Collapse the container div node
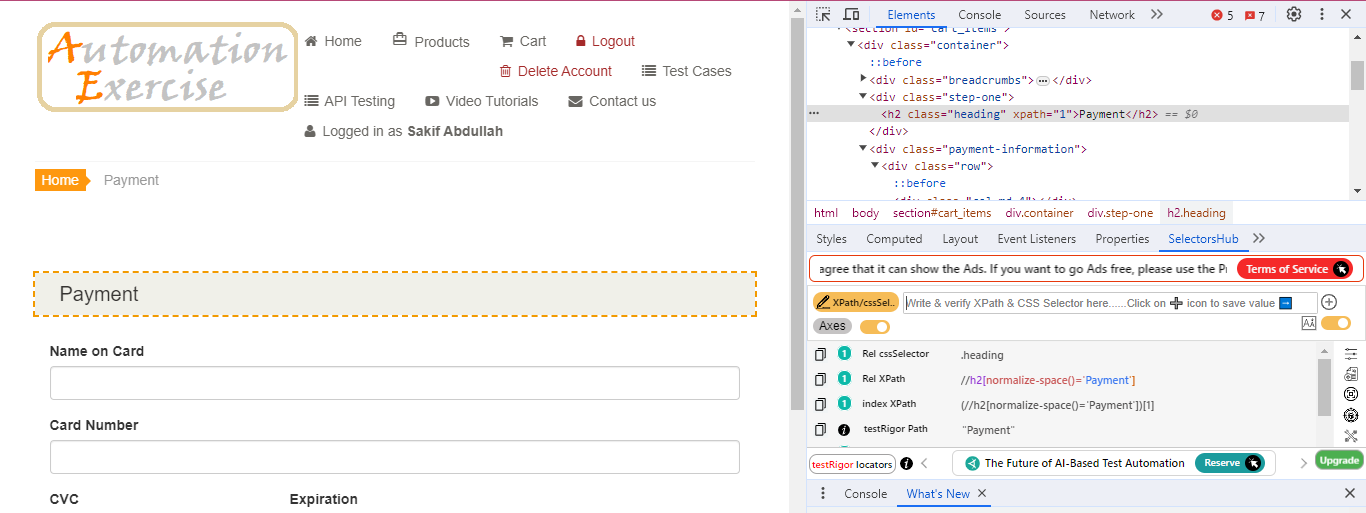 pos(851,45)
